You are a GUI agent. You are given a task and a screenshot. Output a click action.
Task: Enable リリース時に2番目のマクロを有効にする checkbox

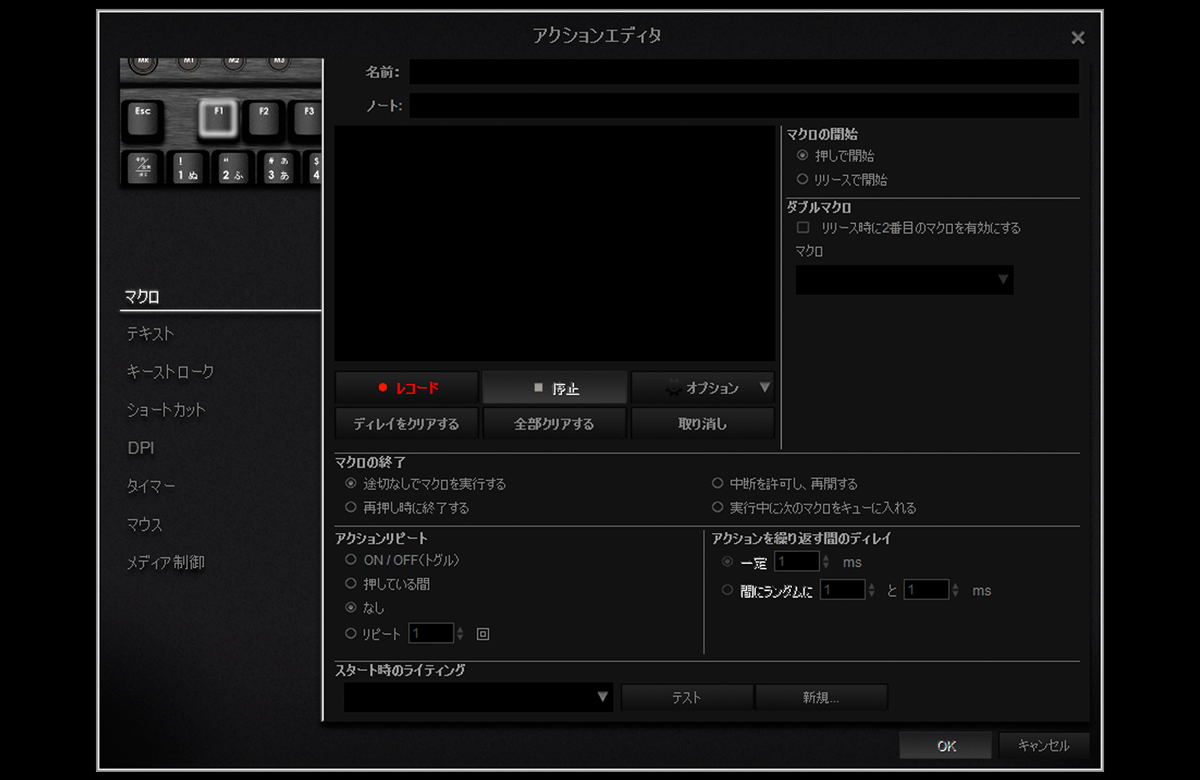(x=802, y=228)
